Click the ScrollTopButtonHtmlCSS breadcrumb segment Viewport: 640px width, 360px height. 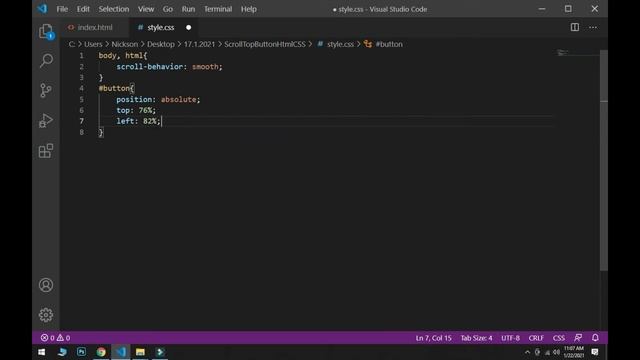(264, 44)
